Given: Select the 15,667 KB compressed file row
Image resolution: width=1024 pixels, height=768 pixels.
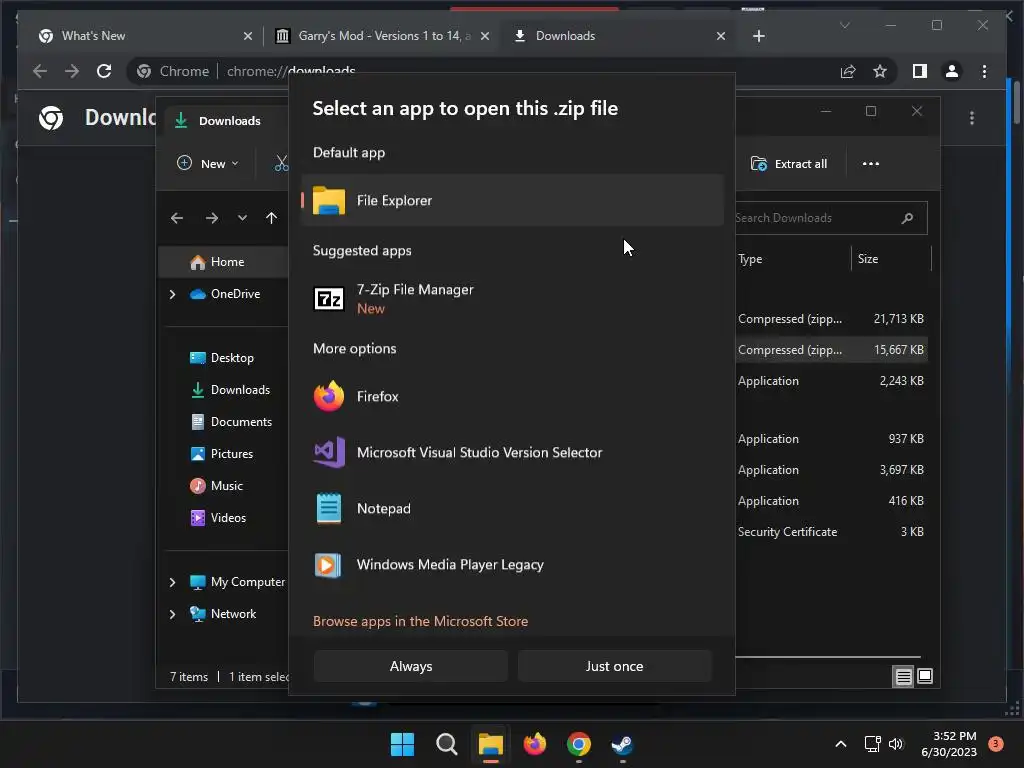Looking at the screenshot, I should tap(831, 350).
